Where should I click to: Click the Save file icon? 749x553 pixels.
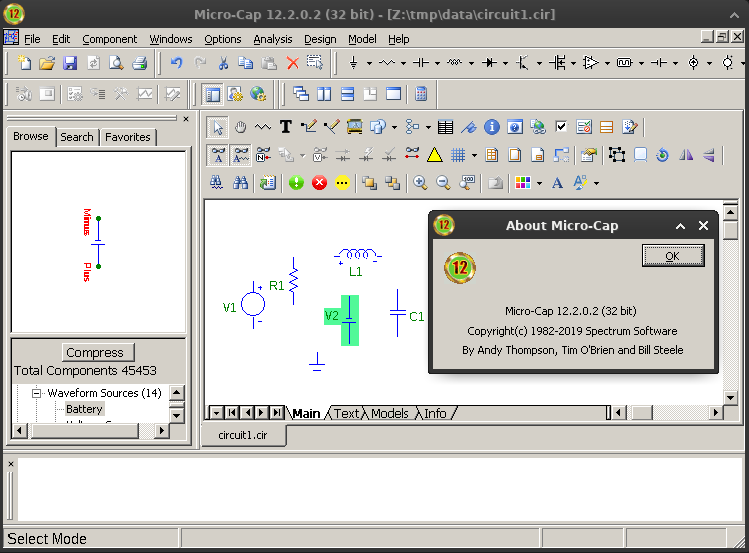(70, 63)
